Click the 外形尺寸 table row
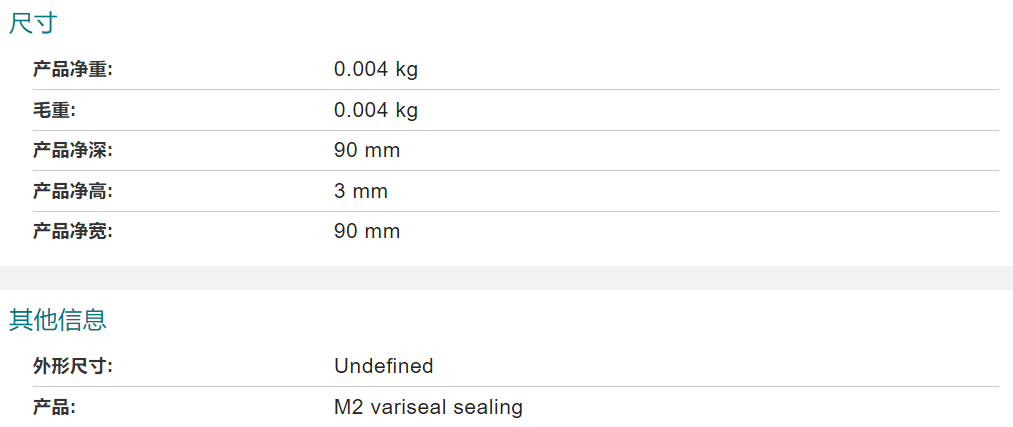This screenshot has height=427, width=1013. [x=516, y=366]
